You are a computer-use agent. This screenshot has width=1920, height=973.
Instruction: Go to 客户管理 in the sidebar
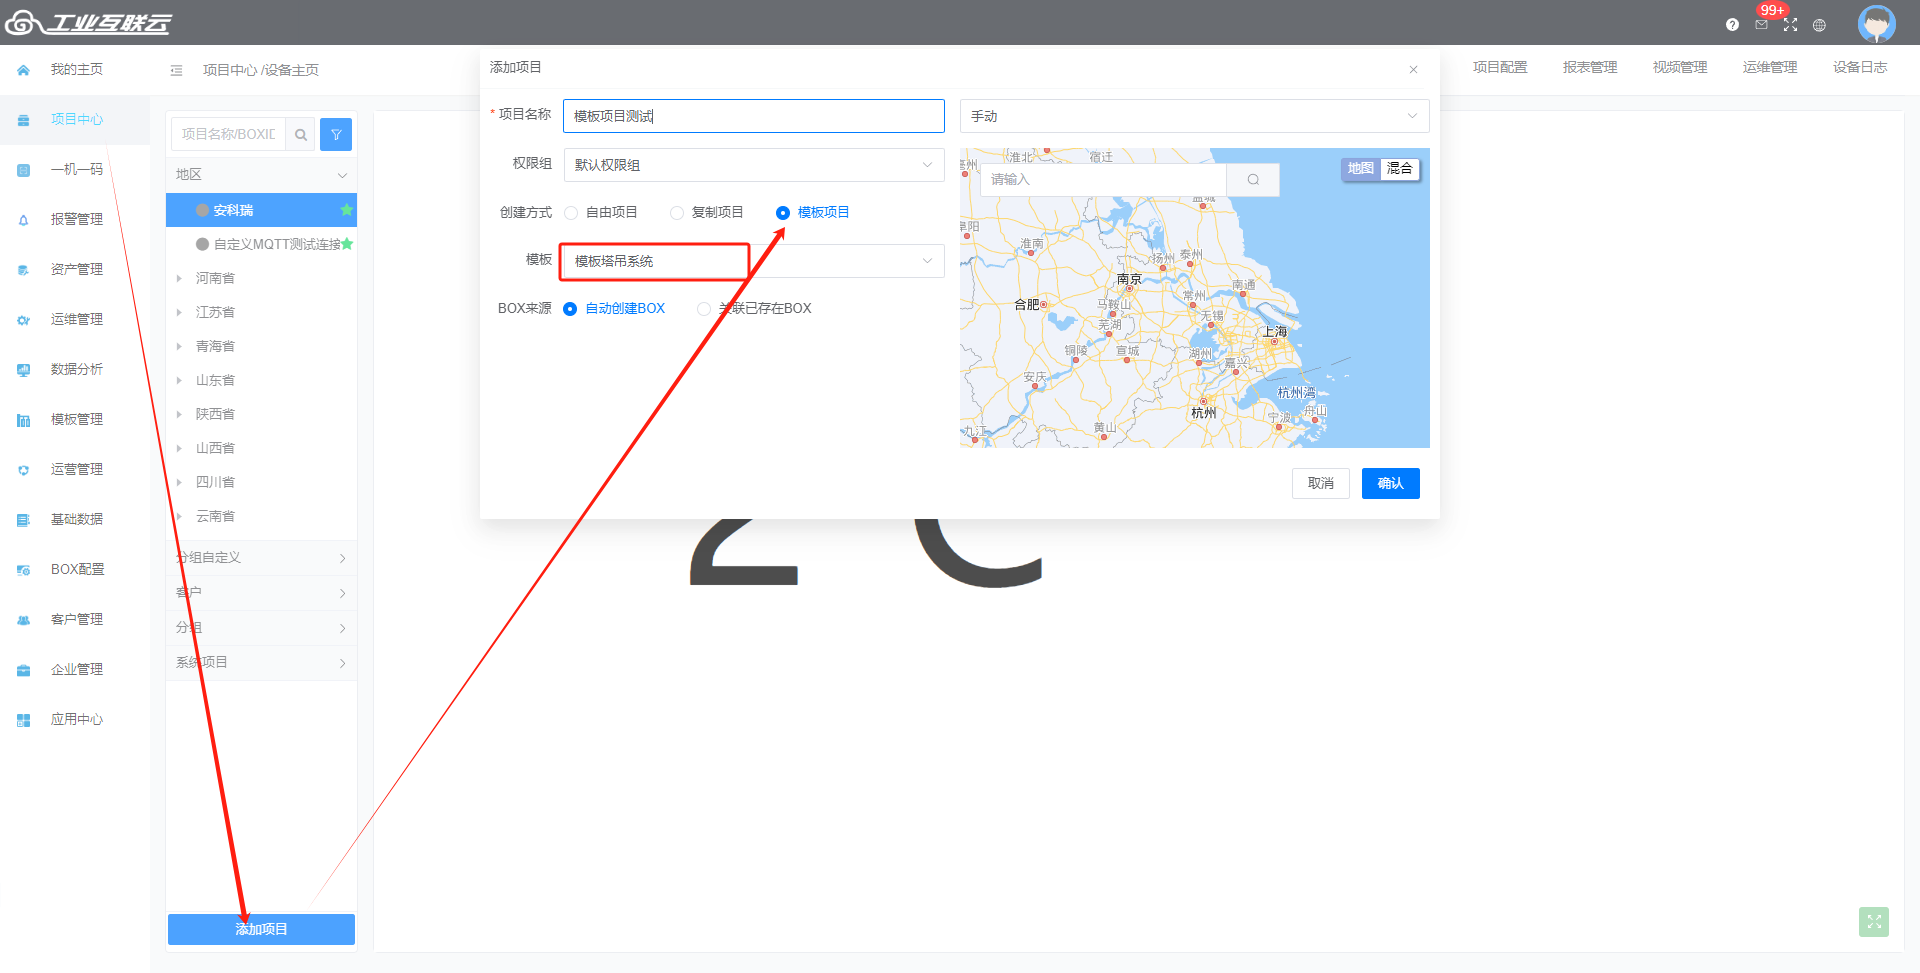coord(75,620)
